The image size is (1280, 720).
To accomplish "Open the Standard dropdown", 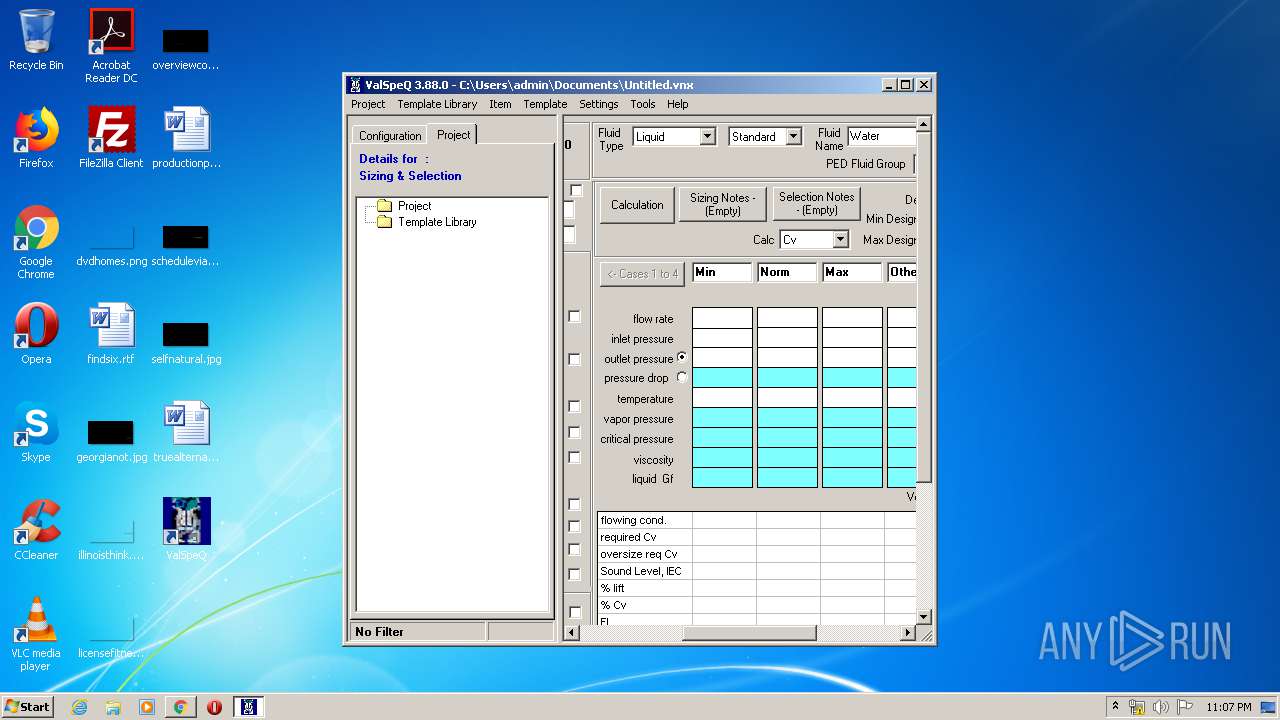I will (x=794, y=137).
